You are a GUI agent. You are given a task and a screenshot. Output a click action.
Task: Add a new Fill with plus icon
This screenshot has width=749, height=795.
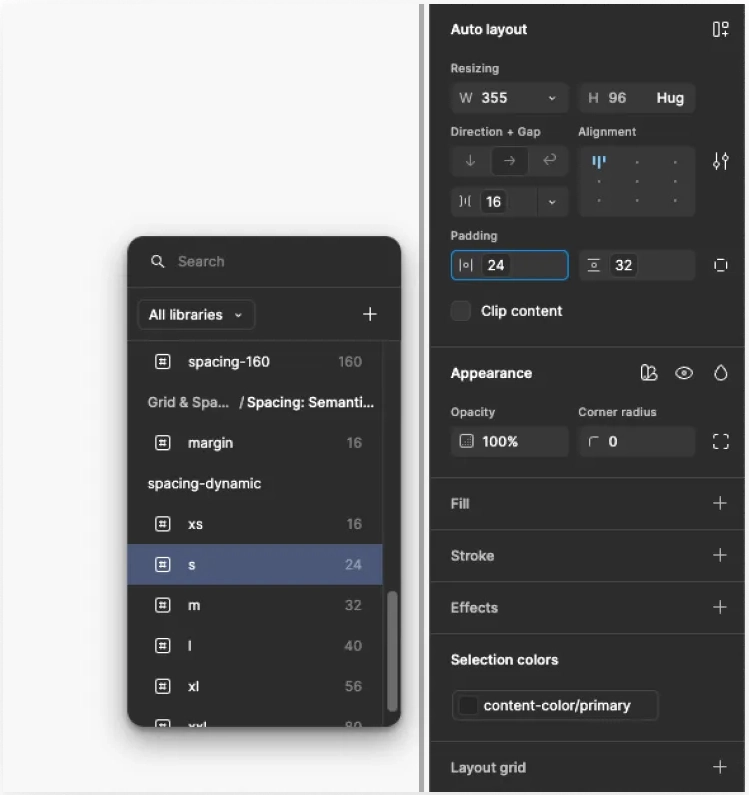pyautogui.click(x=719, y=503)
